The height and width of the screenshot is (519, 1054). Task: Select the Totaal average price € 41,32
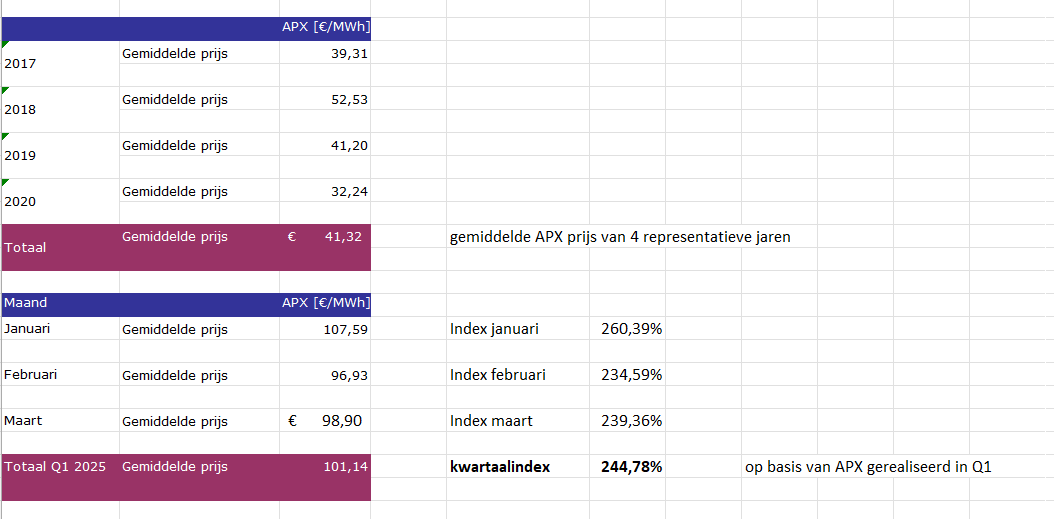coord(325,237)
